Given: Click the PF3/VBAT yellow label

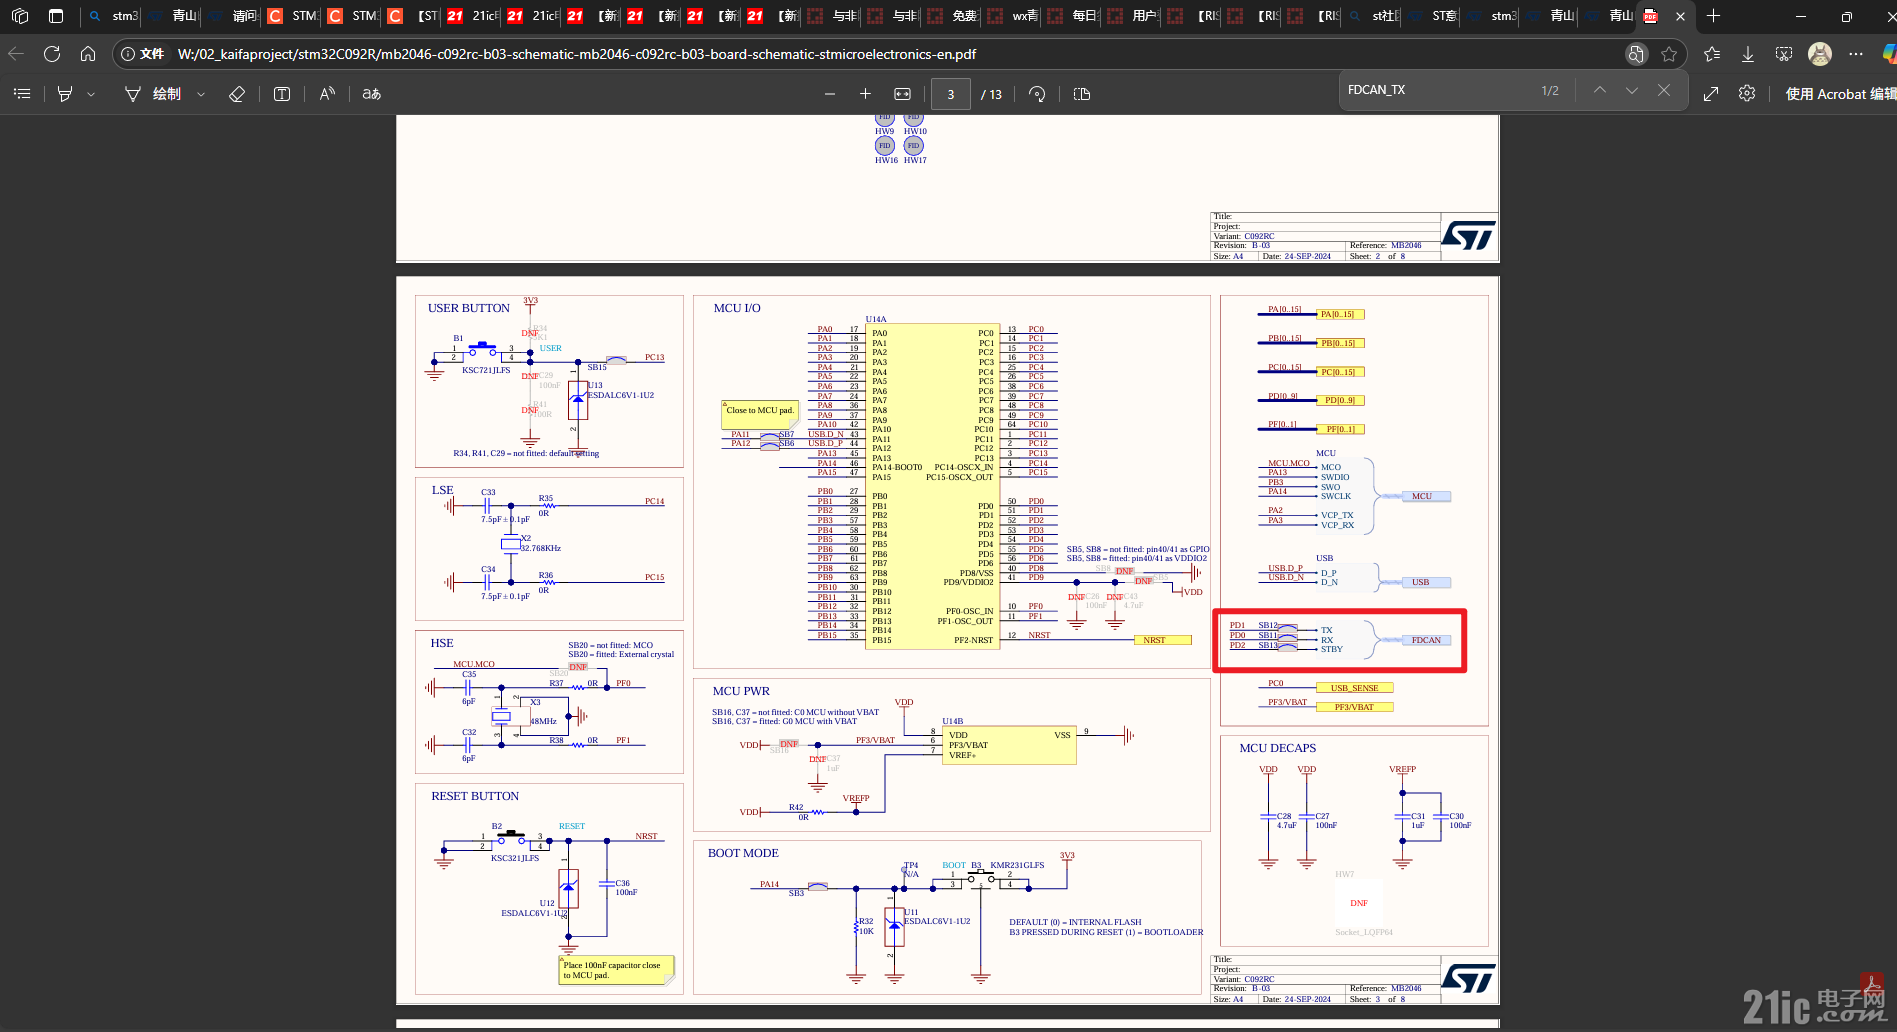Looking at the screenshot, I should (x=1354, y=707).
